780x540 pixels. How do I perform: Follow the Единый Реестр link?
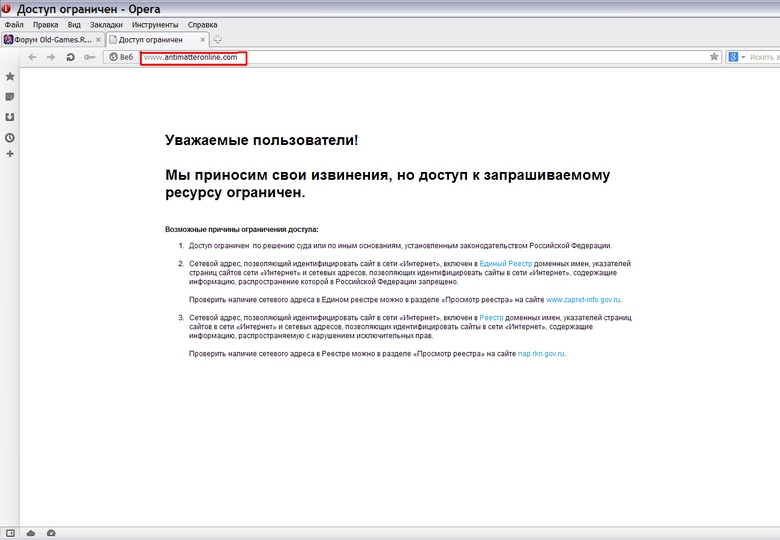click(505, 264)
